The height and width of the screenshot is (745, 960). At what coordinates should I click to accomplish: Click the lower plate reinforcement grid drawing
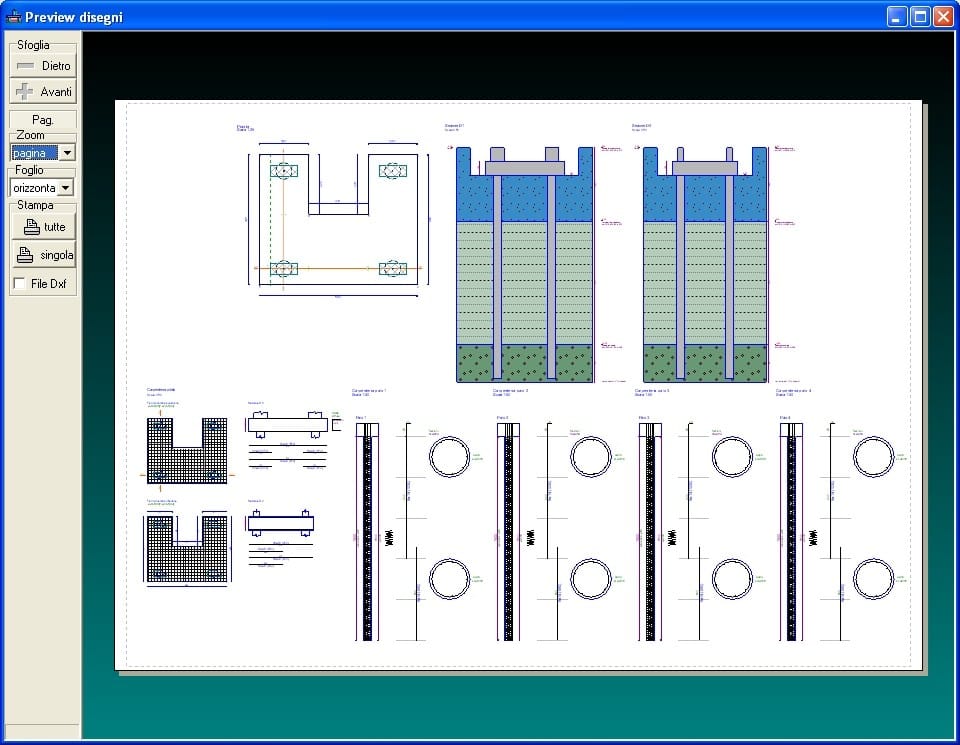(x=188, y=548)
